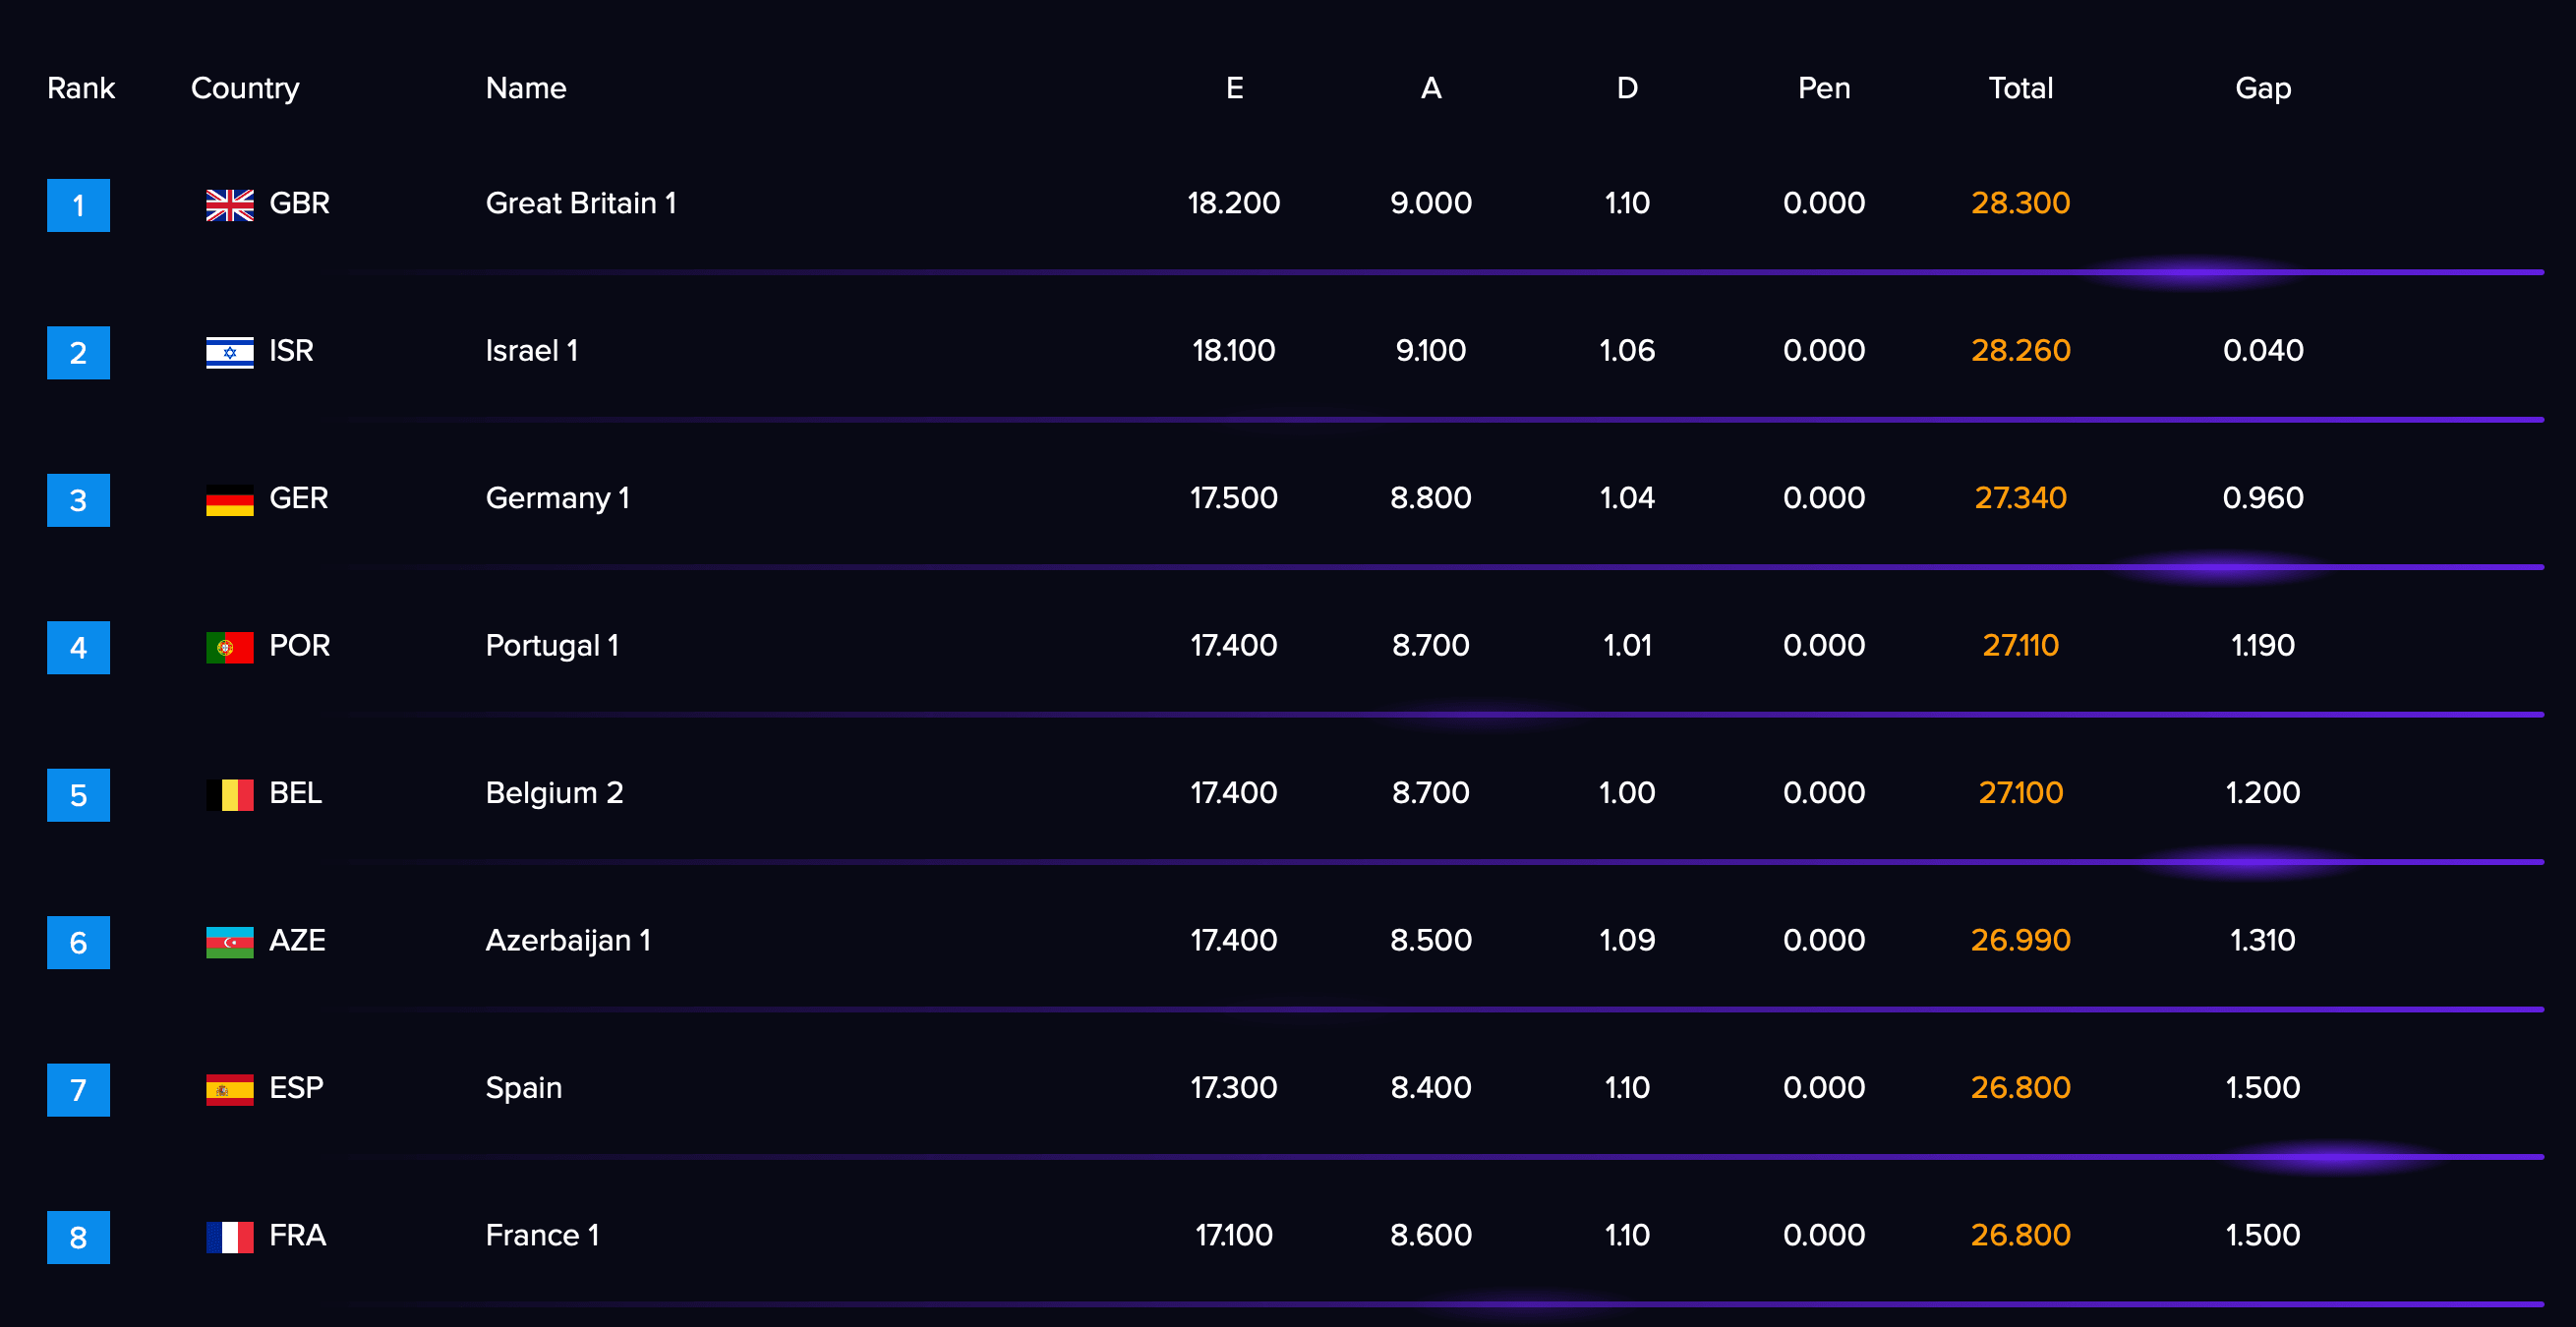Open the Azerbaijan 1 team name
The image size is (2576, 1327).
(568, 941)
